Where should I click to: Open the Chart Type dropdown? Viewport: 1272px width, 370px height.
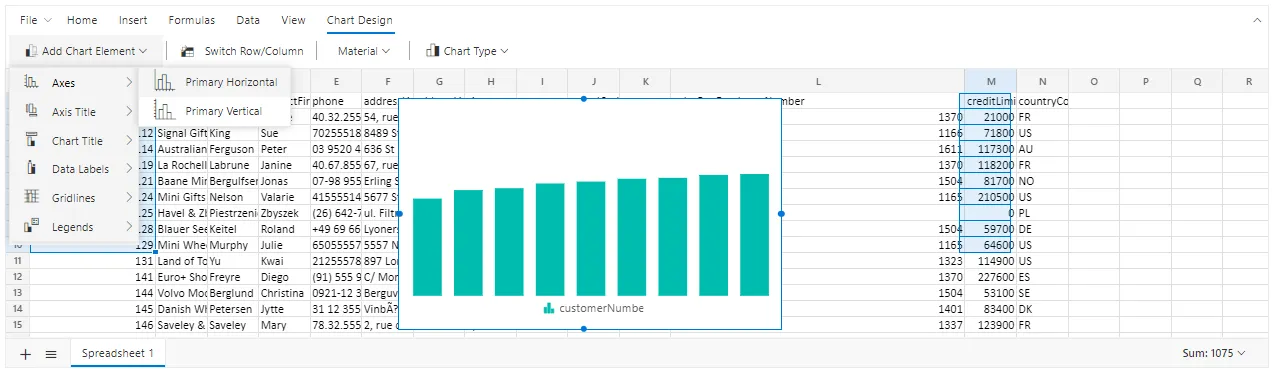(467, 50)
